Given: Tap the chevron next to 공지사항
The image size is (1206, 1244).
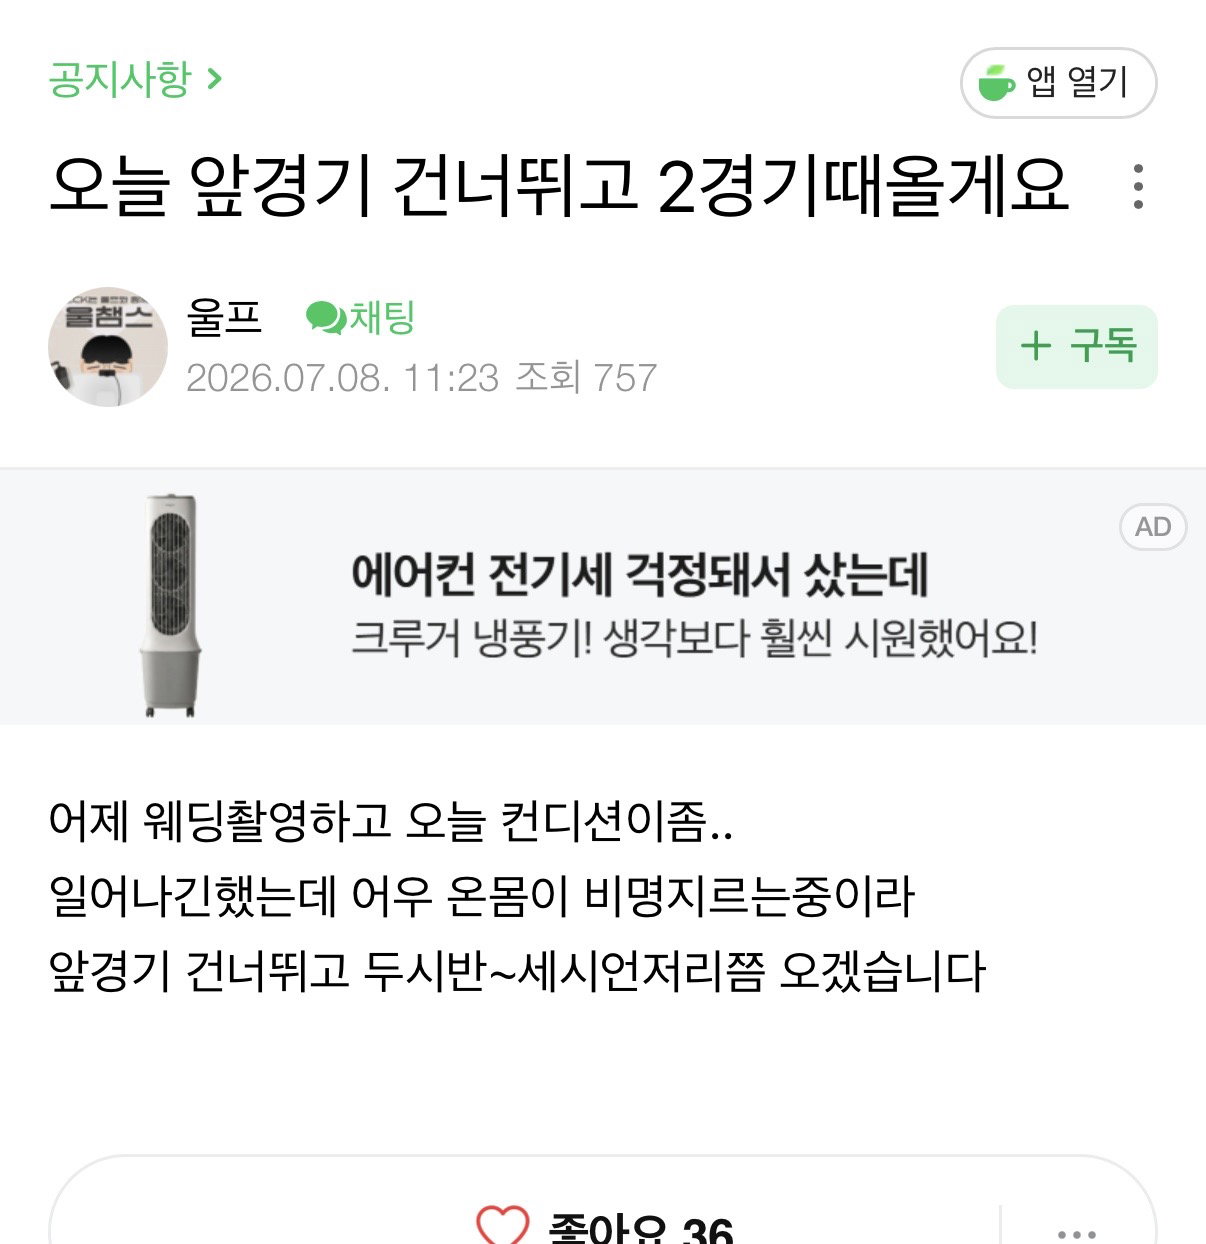Looking at the screenshot, I should click(x=213, y=78).
